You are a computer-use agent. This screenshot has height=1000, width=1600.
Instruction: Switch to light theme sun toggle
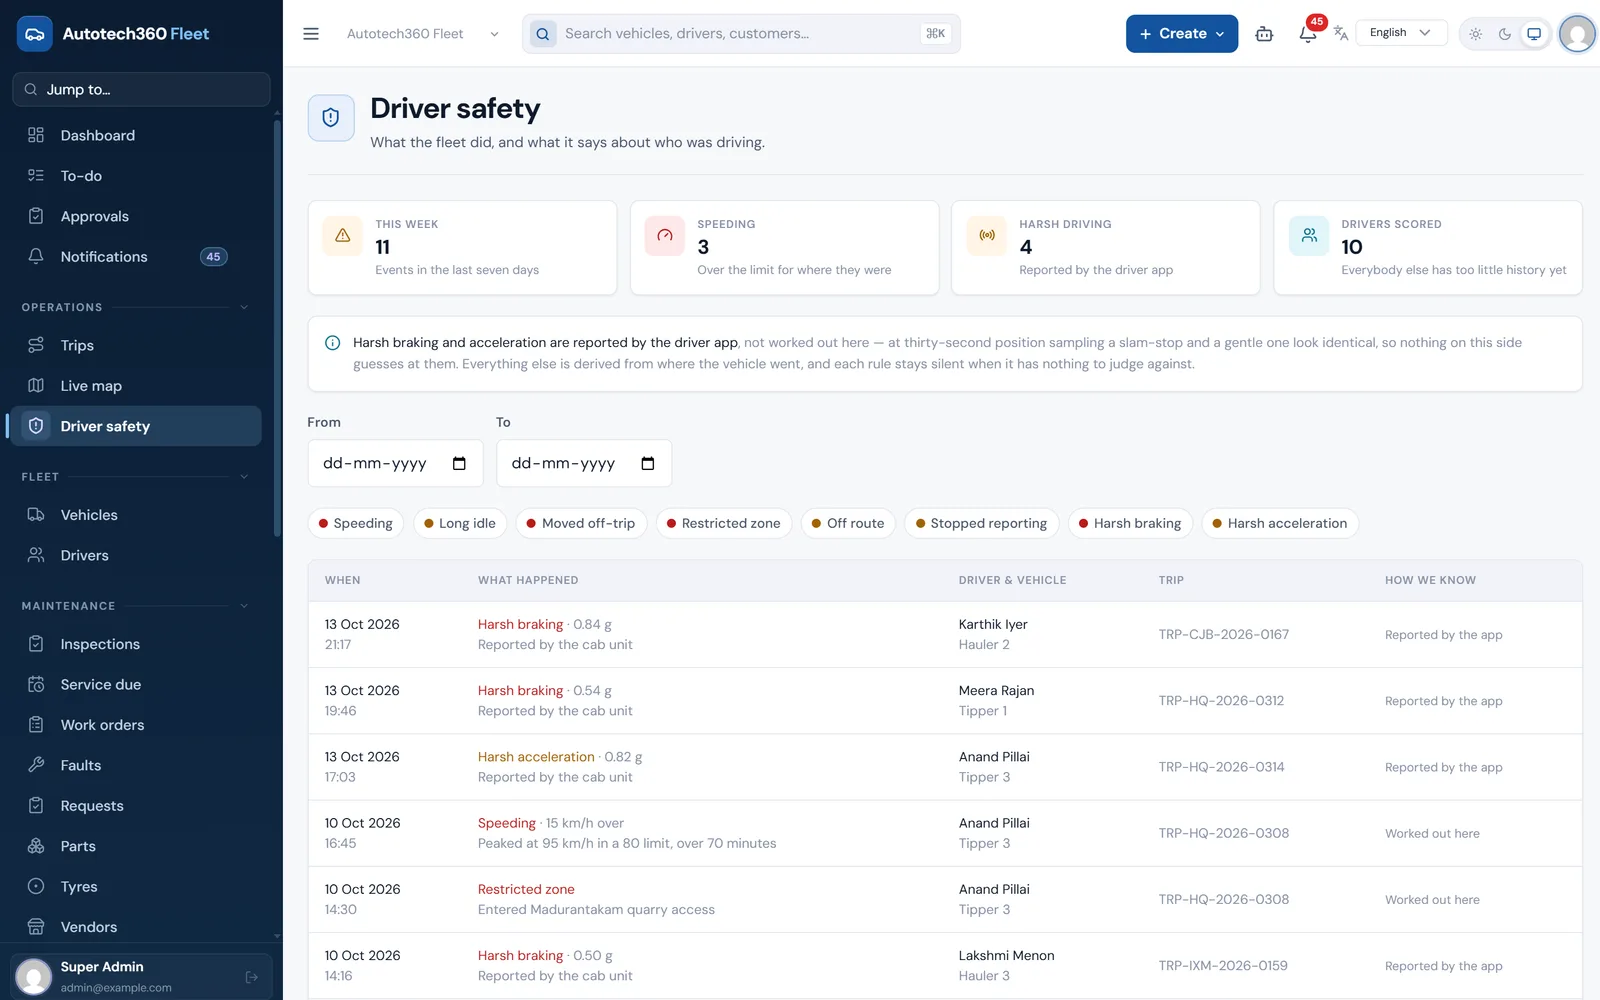[x=1475, y=34]
